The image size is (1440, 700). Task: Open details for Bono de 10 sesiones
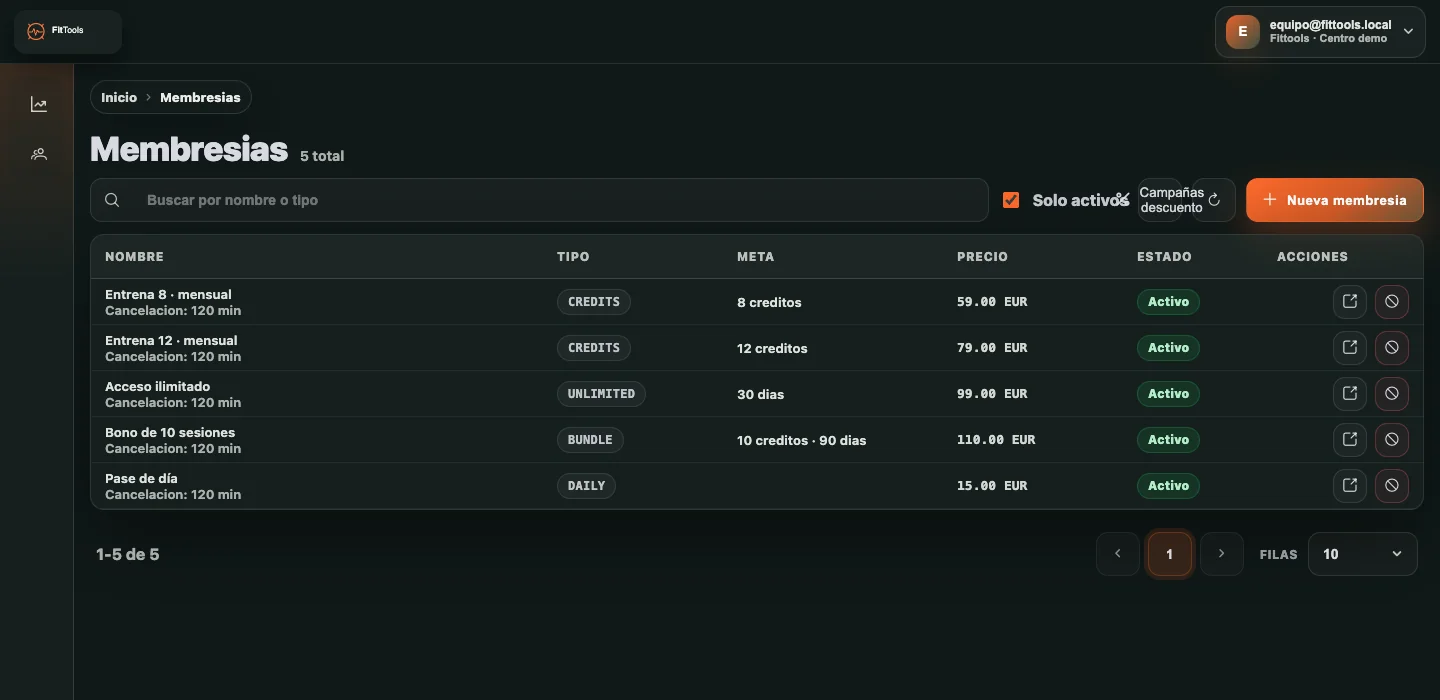click(1350, 440)
